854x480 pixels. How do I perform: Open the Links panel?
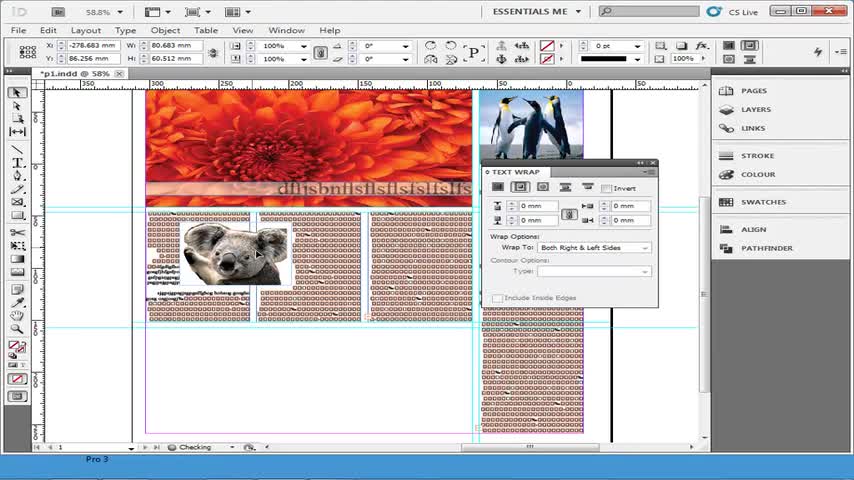[753, 128]
